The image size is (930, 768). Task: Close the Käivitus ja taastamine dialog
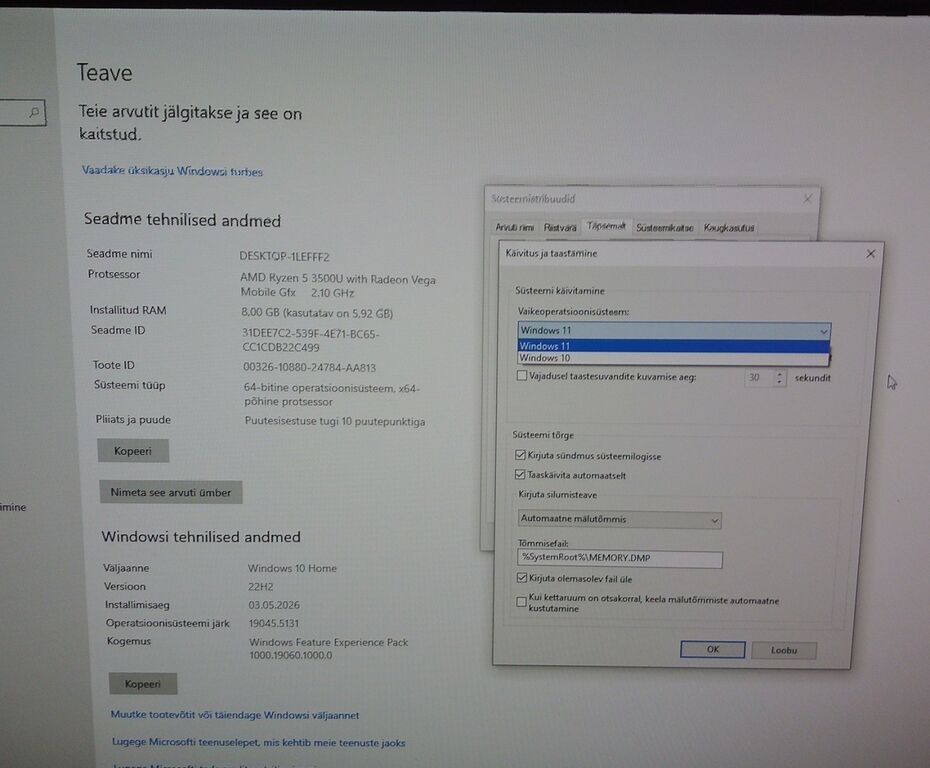870,254
